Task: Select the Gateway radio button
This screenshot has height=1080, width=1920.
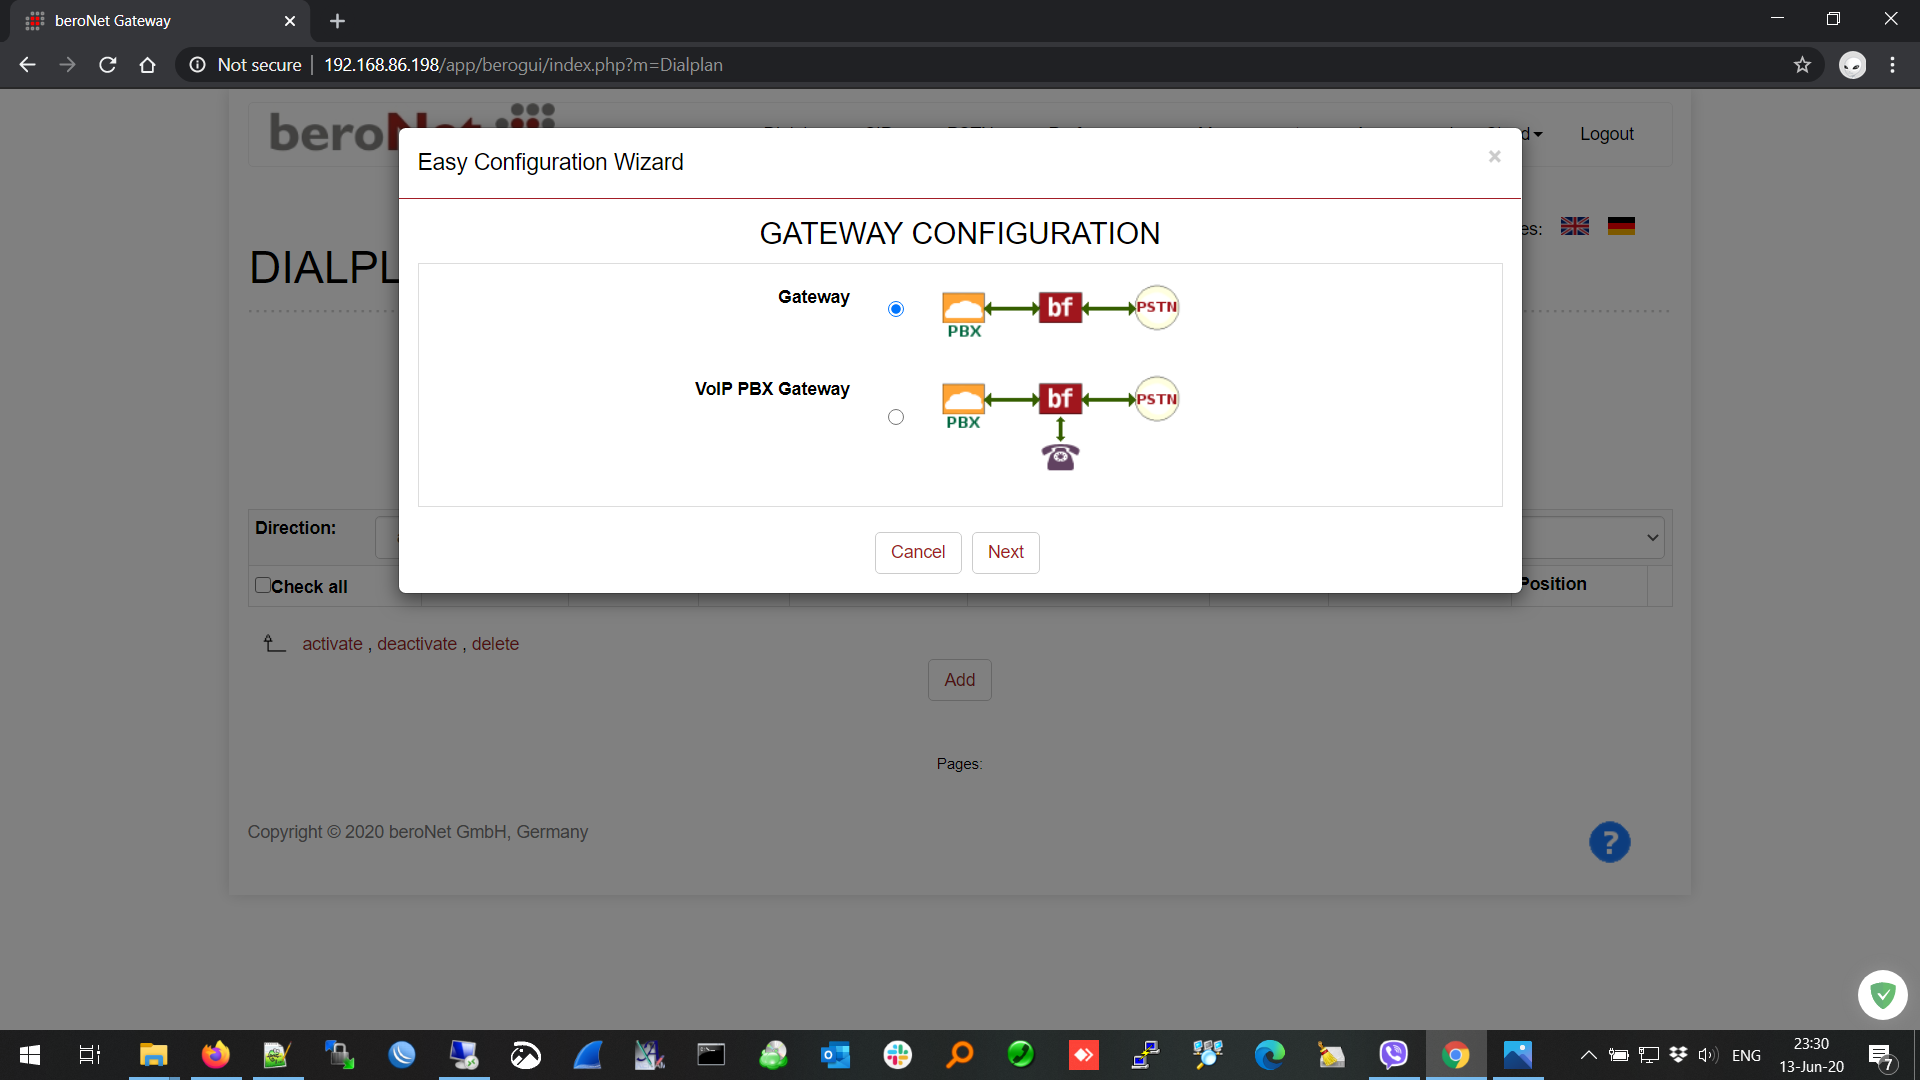Action: coord(896,309)
